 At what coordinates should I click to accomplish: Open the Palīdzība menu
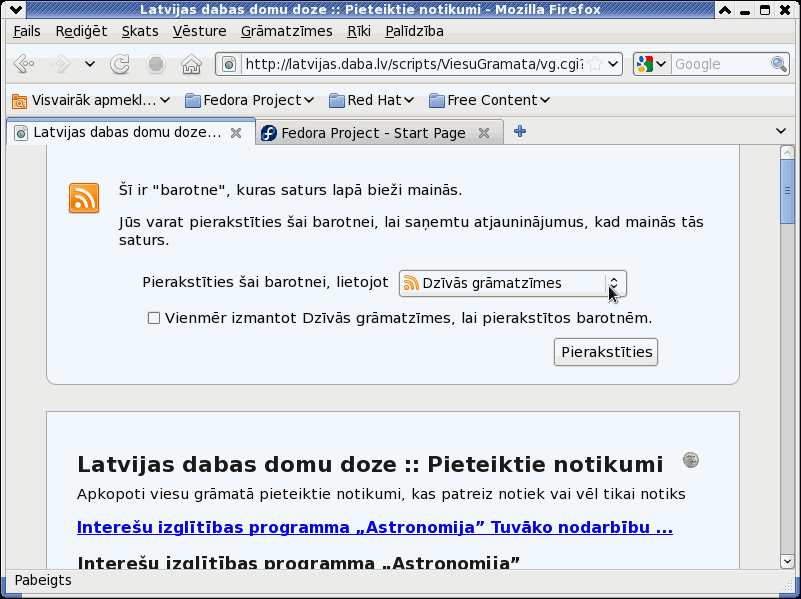414,32
